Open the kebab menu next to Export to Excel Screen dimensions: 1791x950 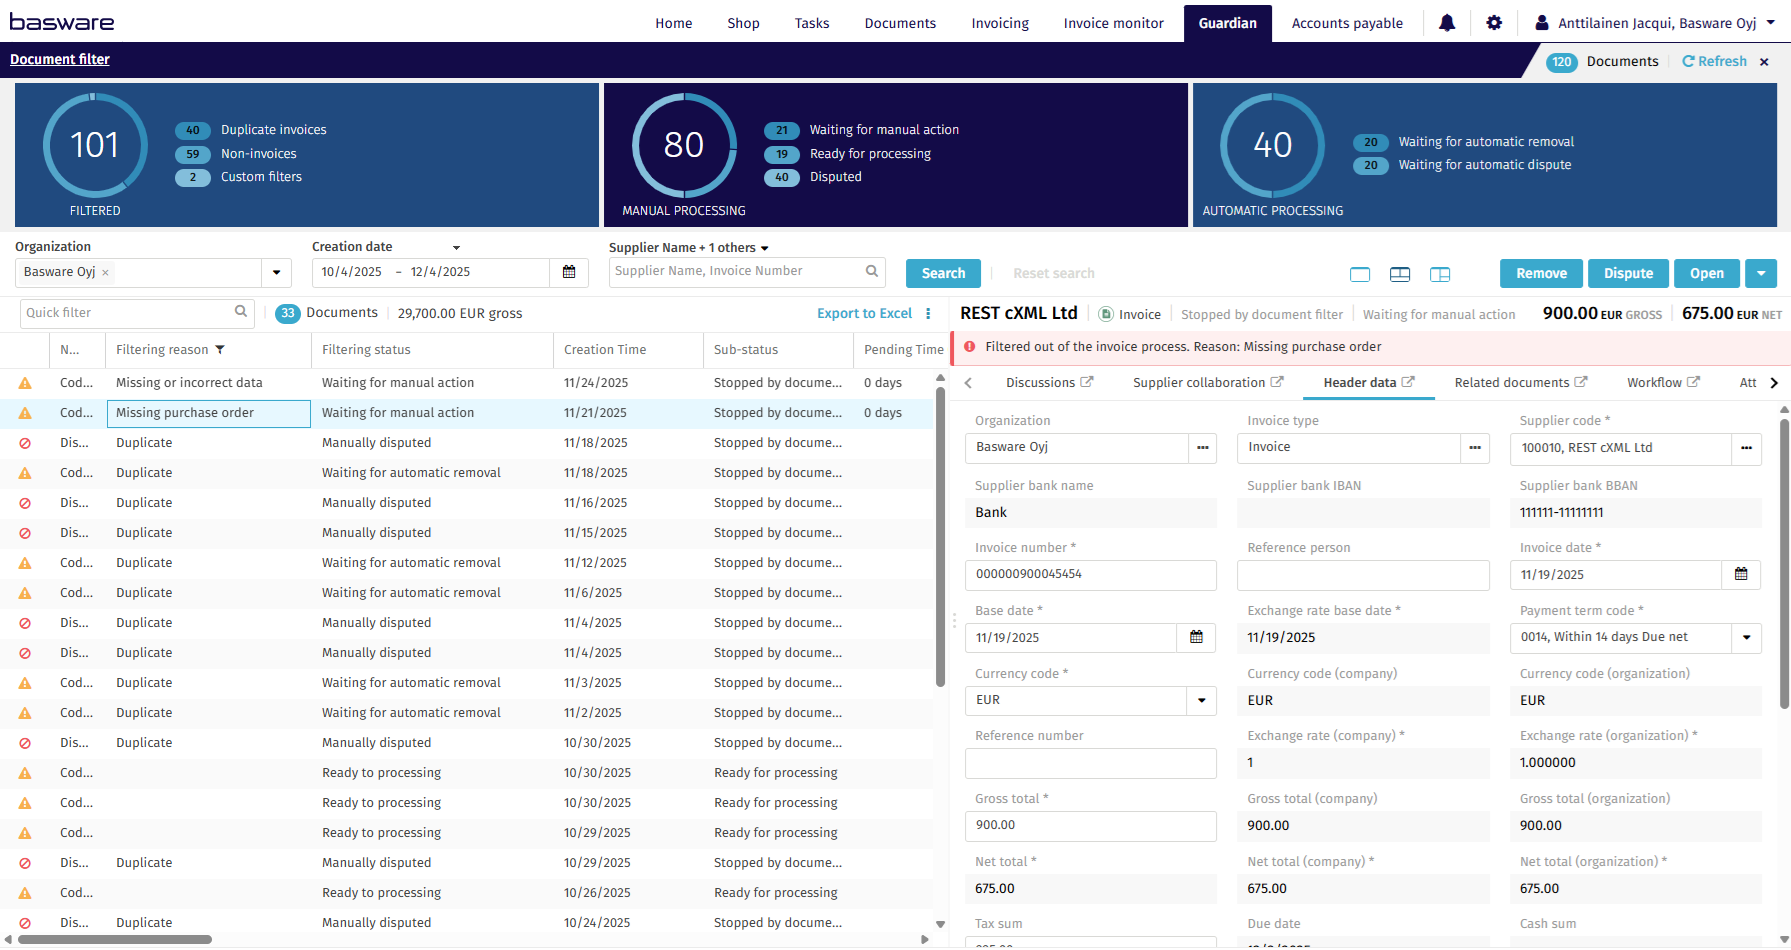click(928, 313)
